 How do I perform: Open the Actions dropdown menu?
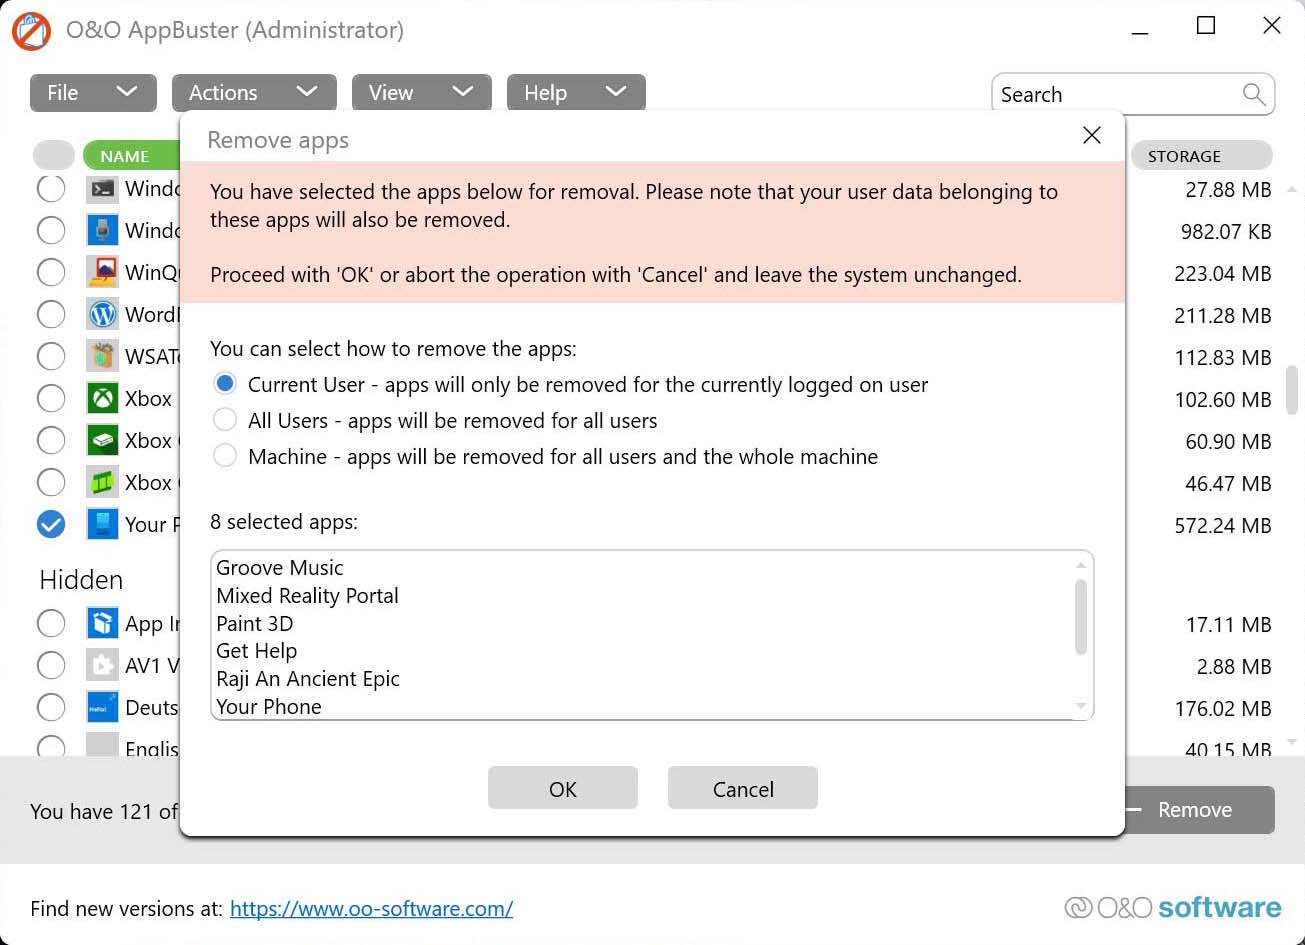[x=254, y=92]
